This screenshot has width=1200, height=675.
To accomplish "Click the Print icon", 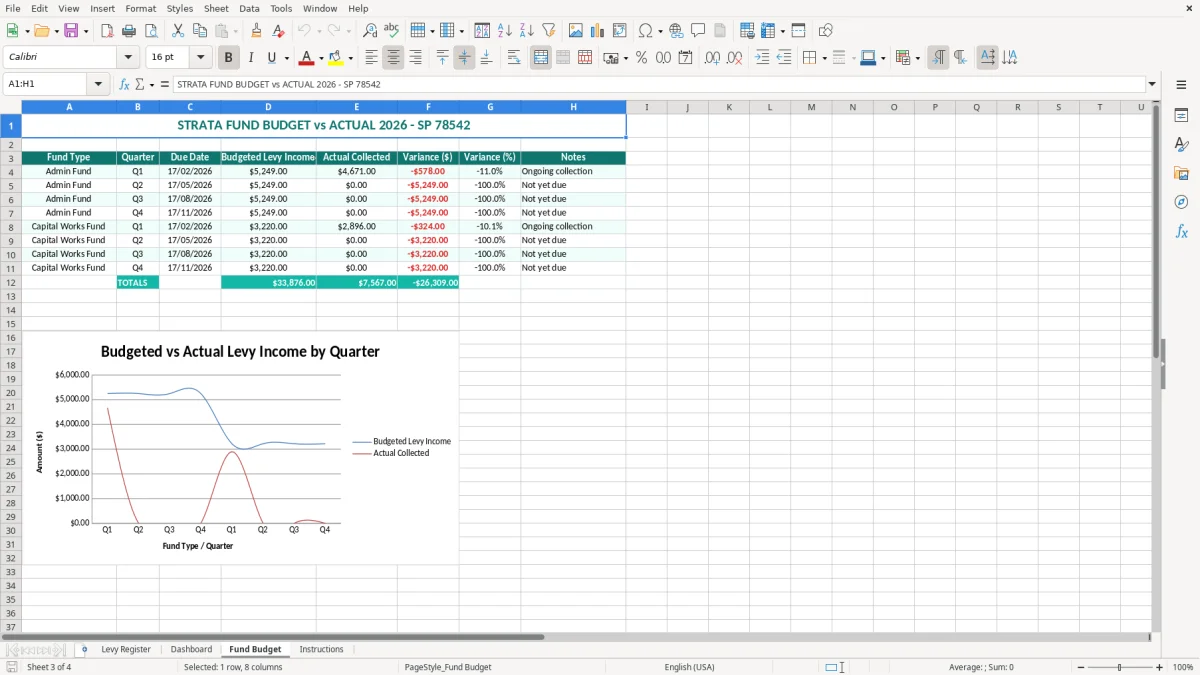I will click(x=128, y=31).
